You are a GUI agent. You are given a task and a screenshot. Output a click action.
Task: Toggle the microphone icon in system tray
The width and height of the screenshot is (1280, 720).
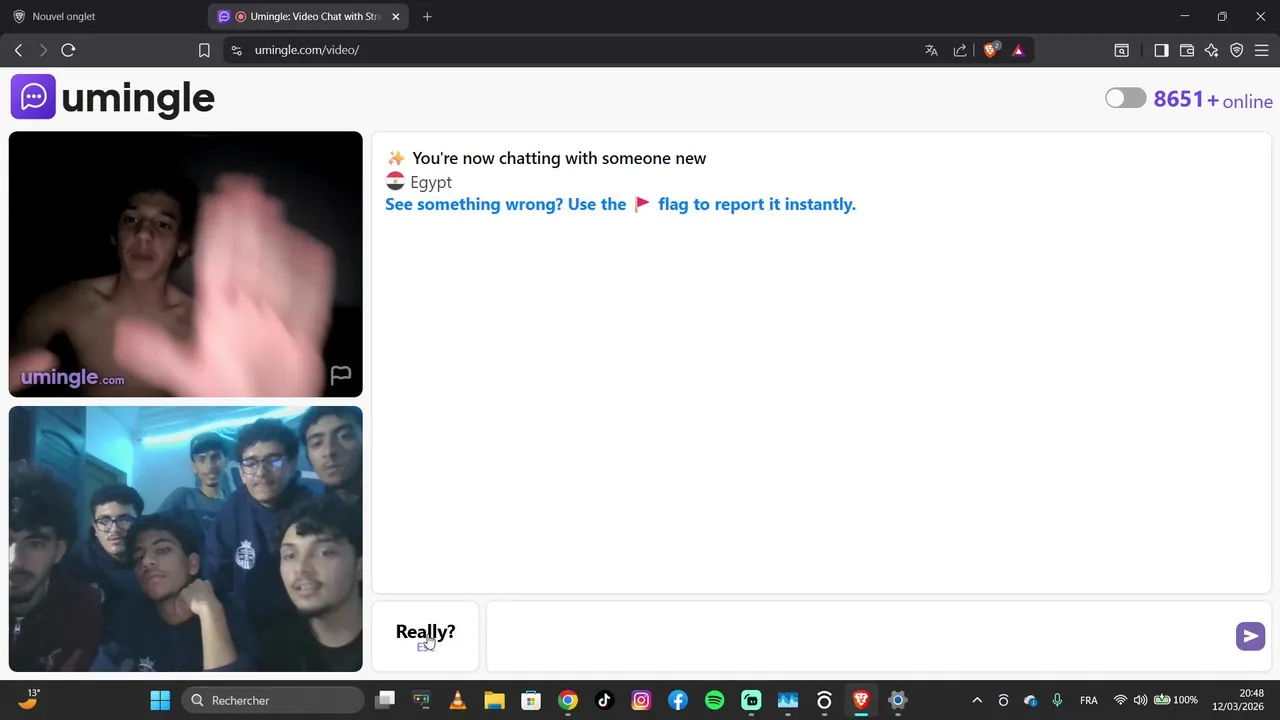1057,700
